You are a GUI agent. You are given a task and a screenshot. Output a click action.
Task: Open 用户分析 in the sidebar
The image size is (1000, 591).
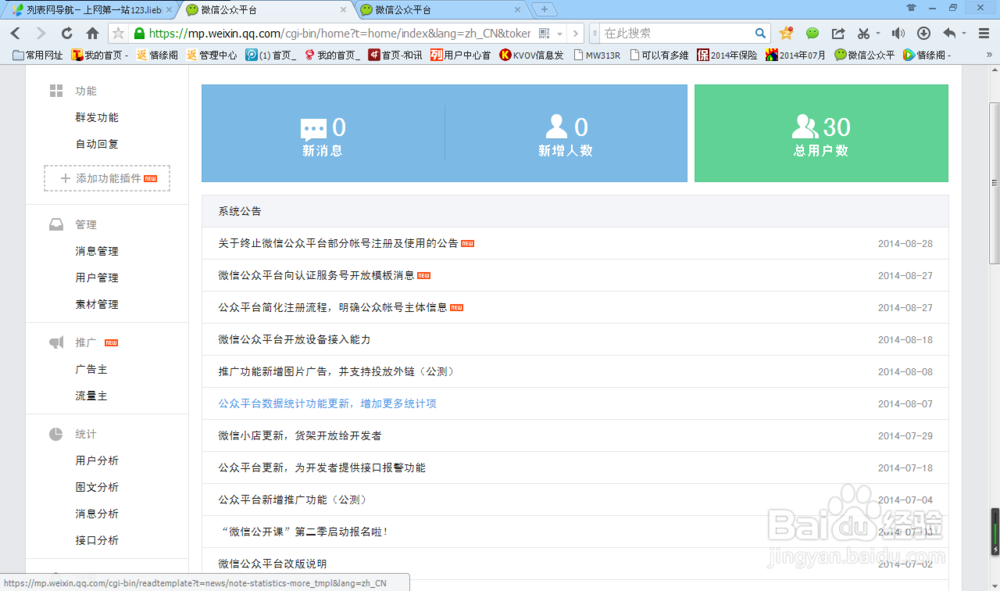point(97,461)
